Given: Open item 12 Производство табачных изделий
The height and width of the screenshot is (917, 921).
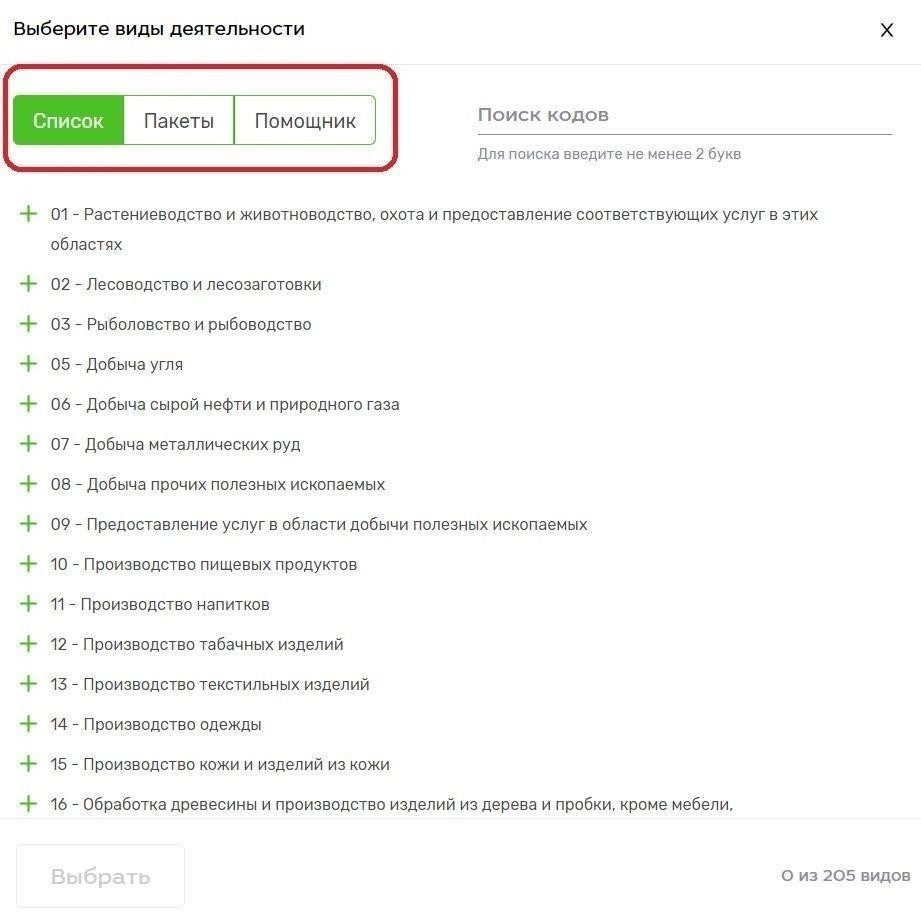Looking at the screenshot, I should [197, 644].
